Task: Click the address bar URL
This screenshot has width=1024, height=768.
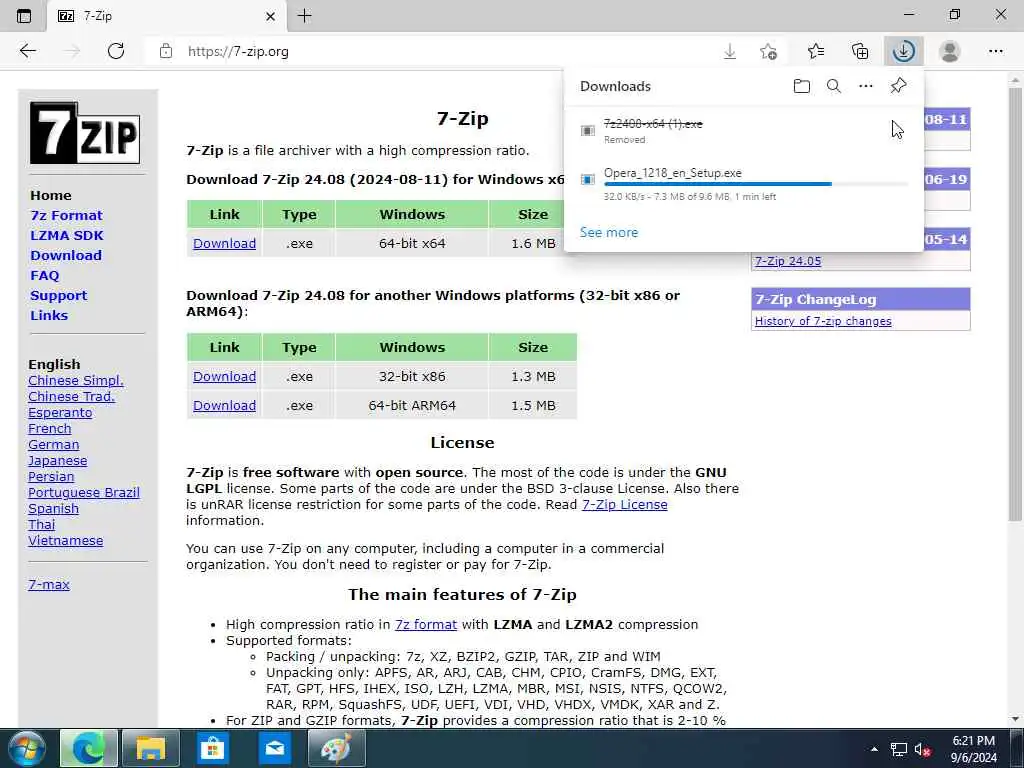Action: [238, 52]
